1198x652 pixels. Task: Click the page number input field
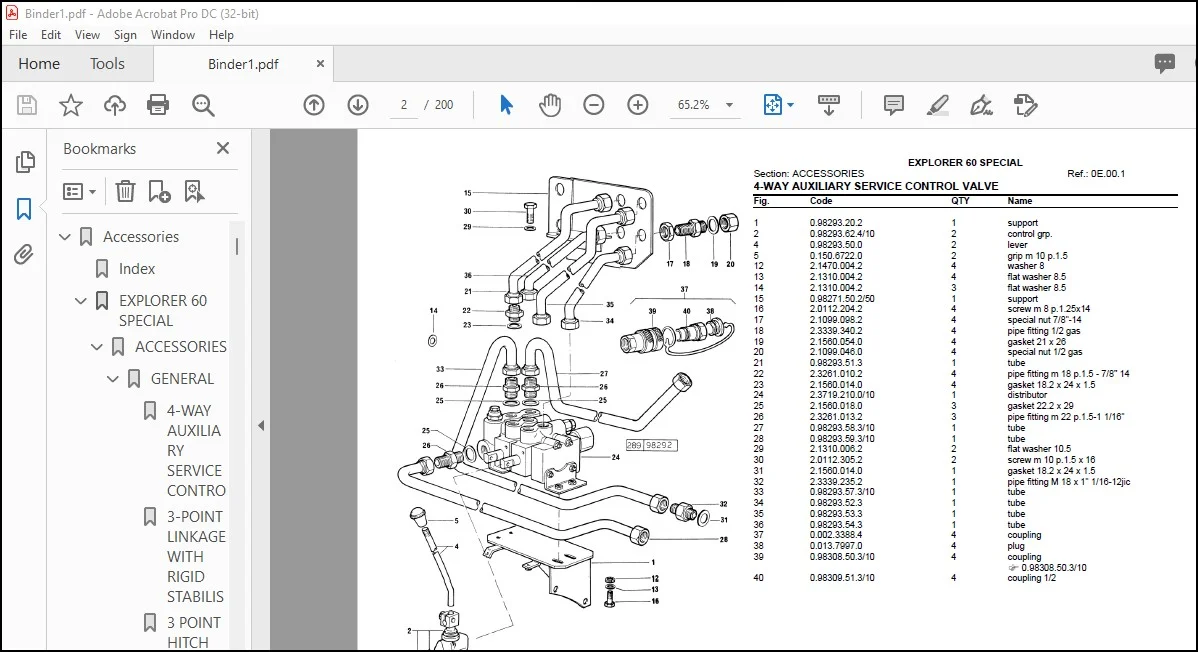403,105
